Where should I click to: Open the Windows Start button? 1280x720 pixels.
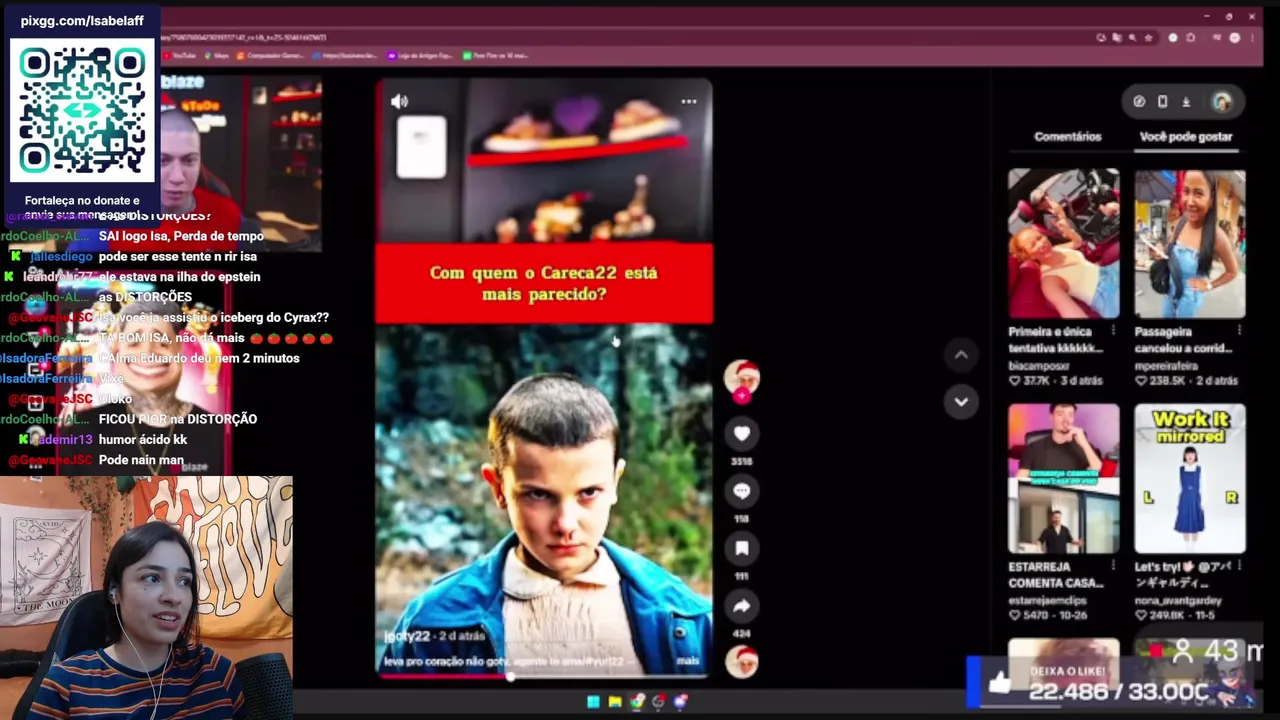click(x=593, y=702)
